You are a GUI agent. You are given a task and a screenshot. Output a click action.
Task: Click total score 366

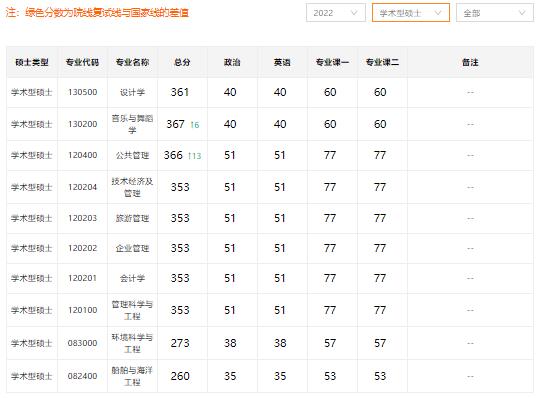[x=173, y=155]
